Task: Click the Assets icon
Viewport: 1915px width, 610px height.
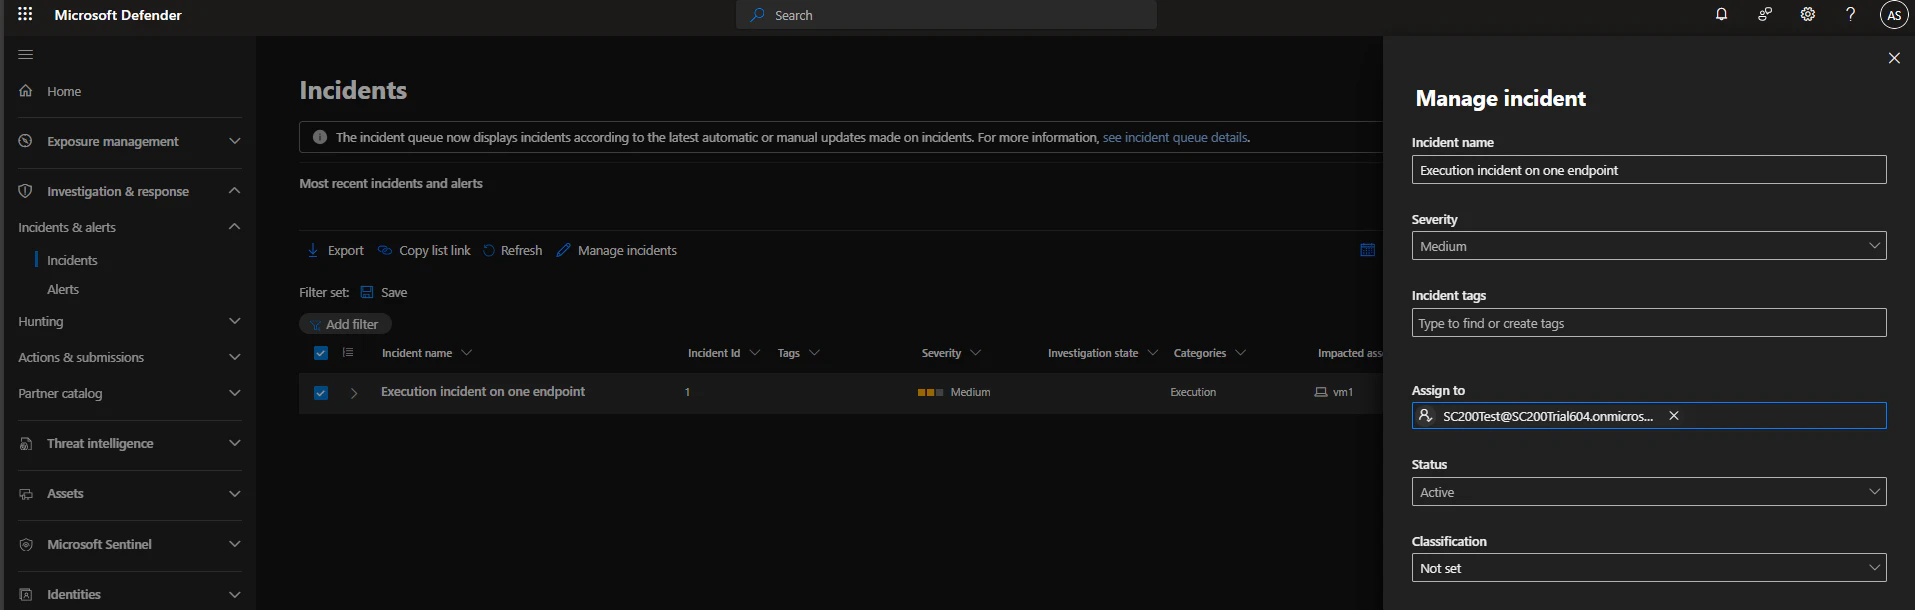Action: coord(26,493)
